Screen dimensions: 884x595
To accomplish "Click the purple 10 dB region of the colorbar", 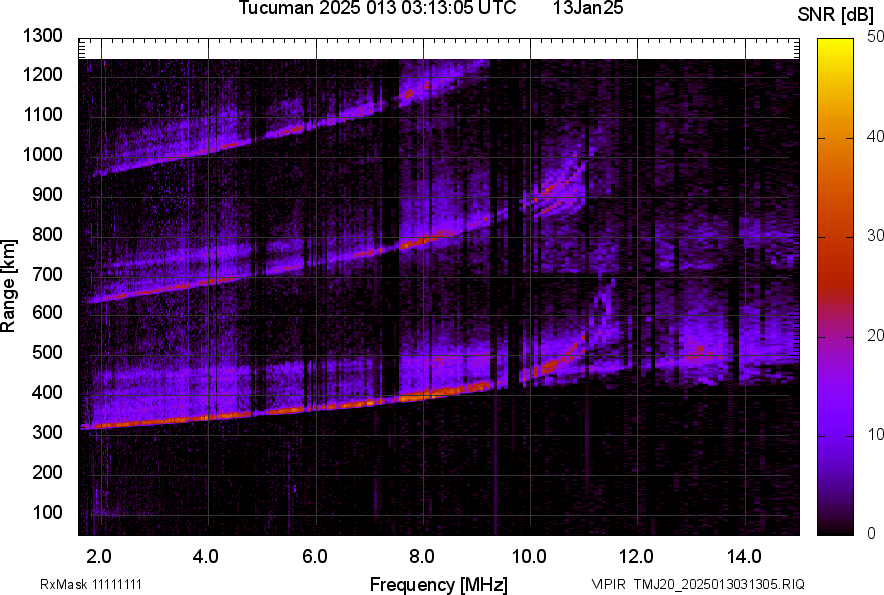I will [x=835, y=434].
